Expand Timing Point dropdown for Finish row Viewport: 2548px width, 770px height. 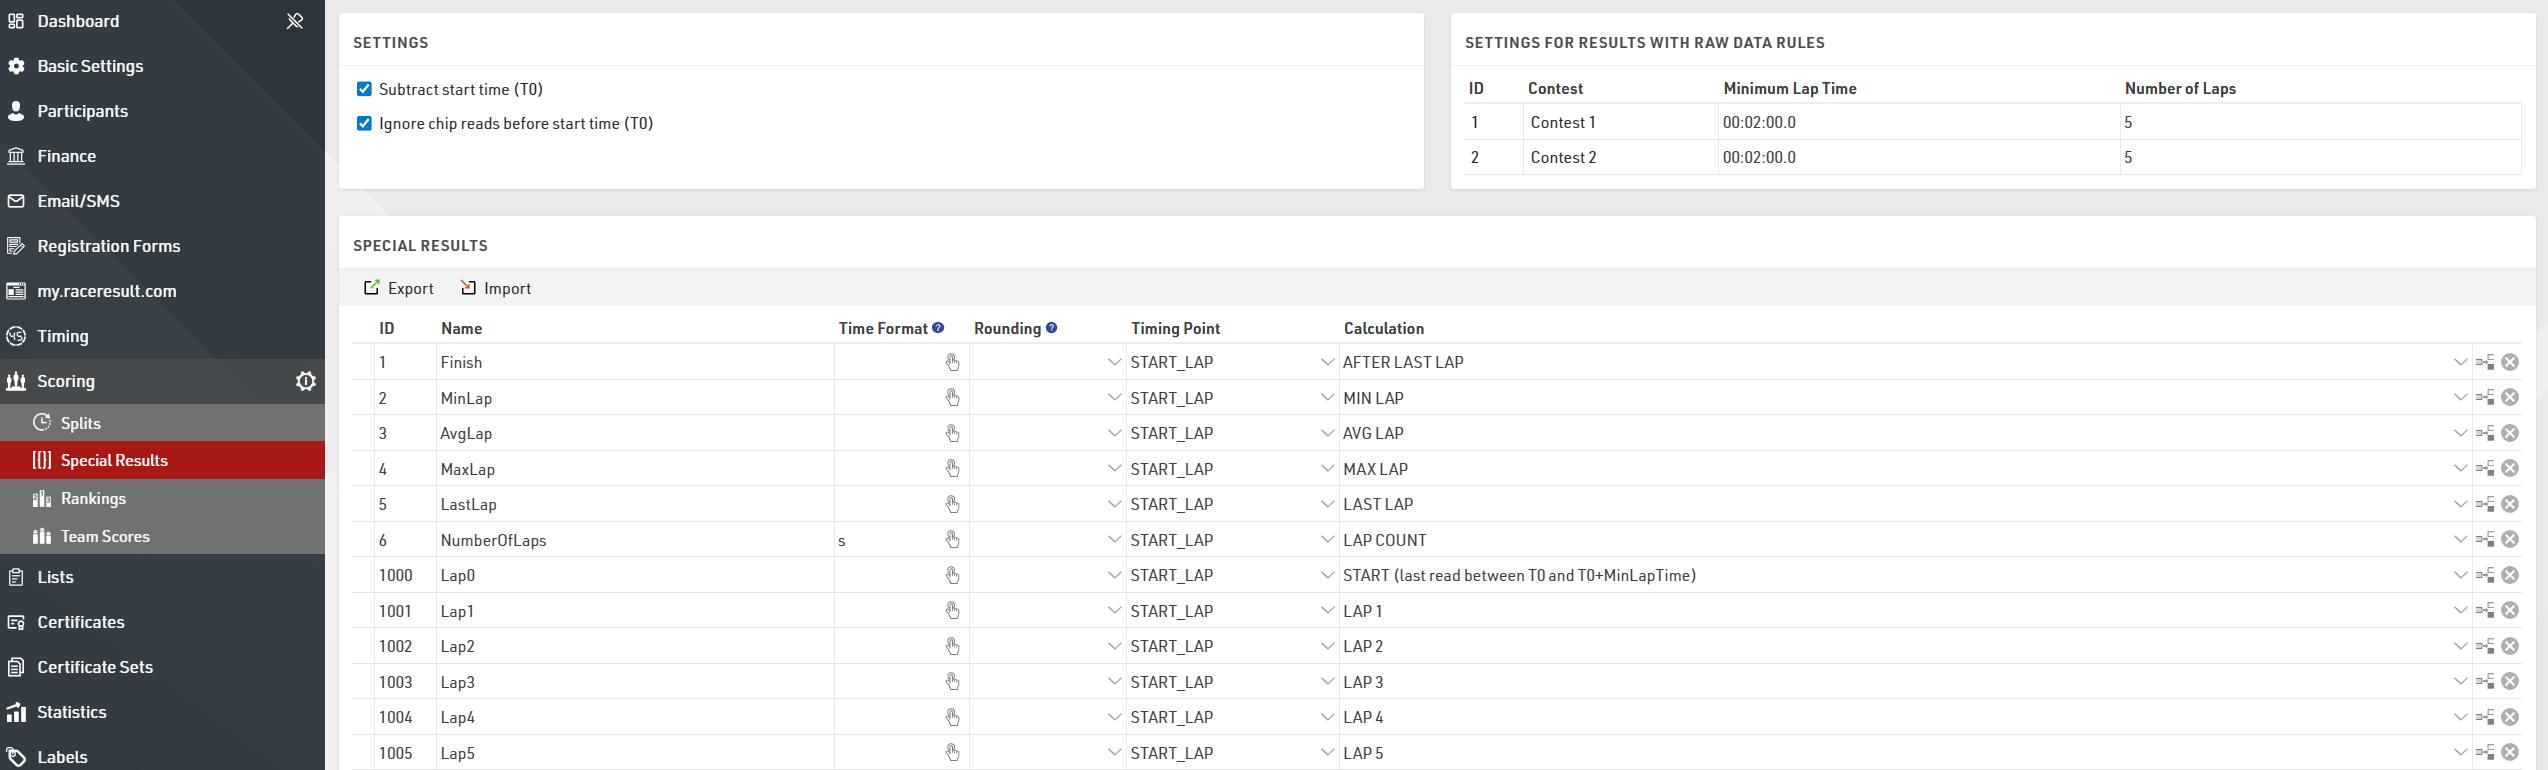pos(1326,362)
